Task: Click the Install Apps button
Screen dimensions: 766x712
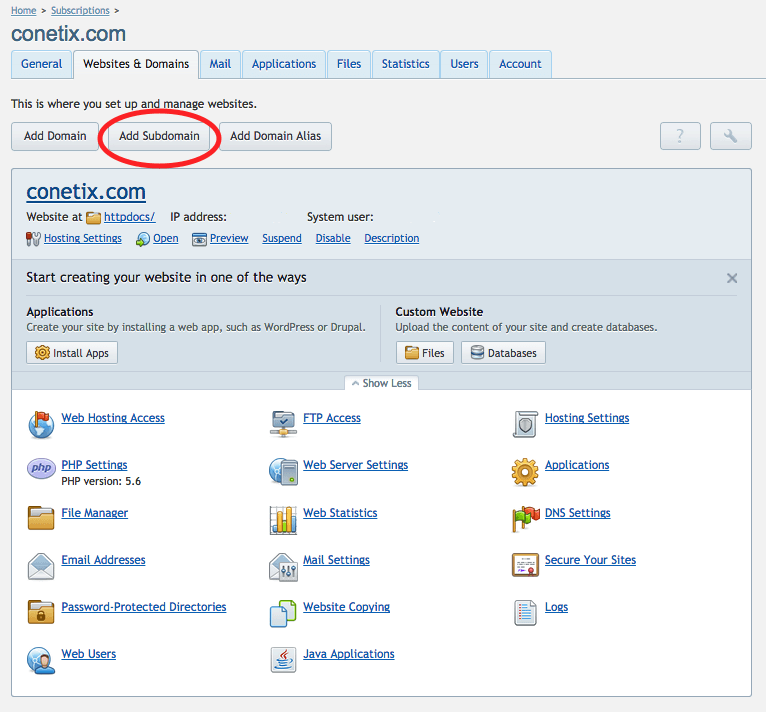Action: click(x=72, y=353)
